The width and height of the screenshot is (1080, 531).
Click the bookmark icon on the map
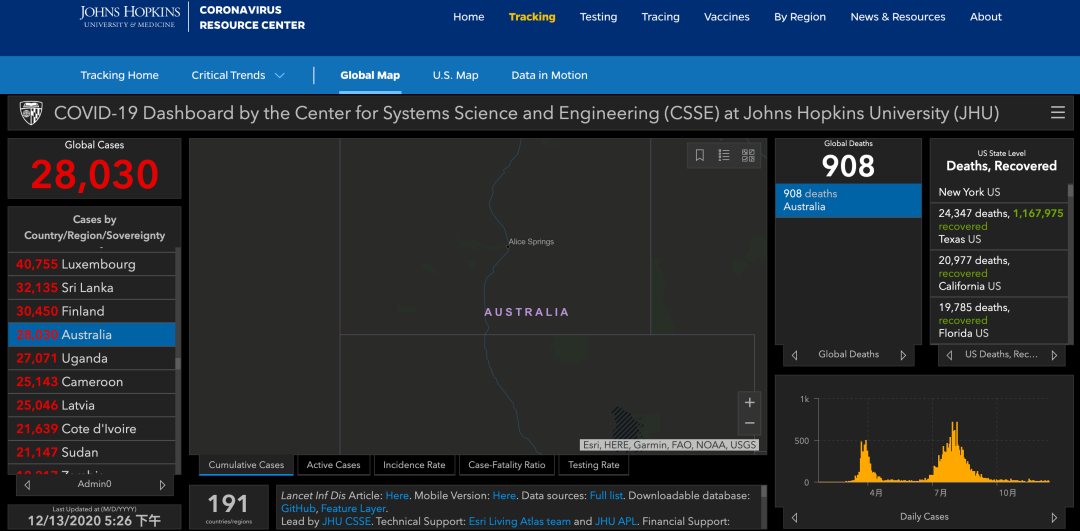pyautogui.click(x=700, y=156)
